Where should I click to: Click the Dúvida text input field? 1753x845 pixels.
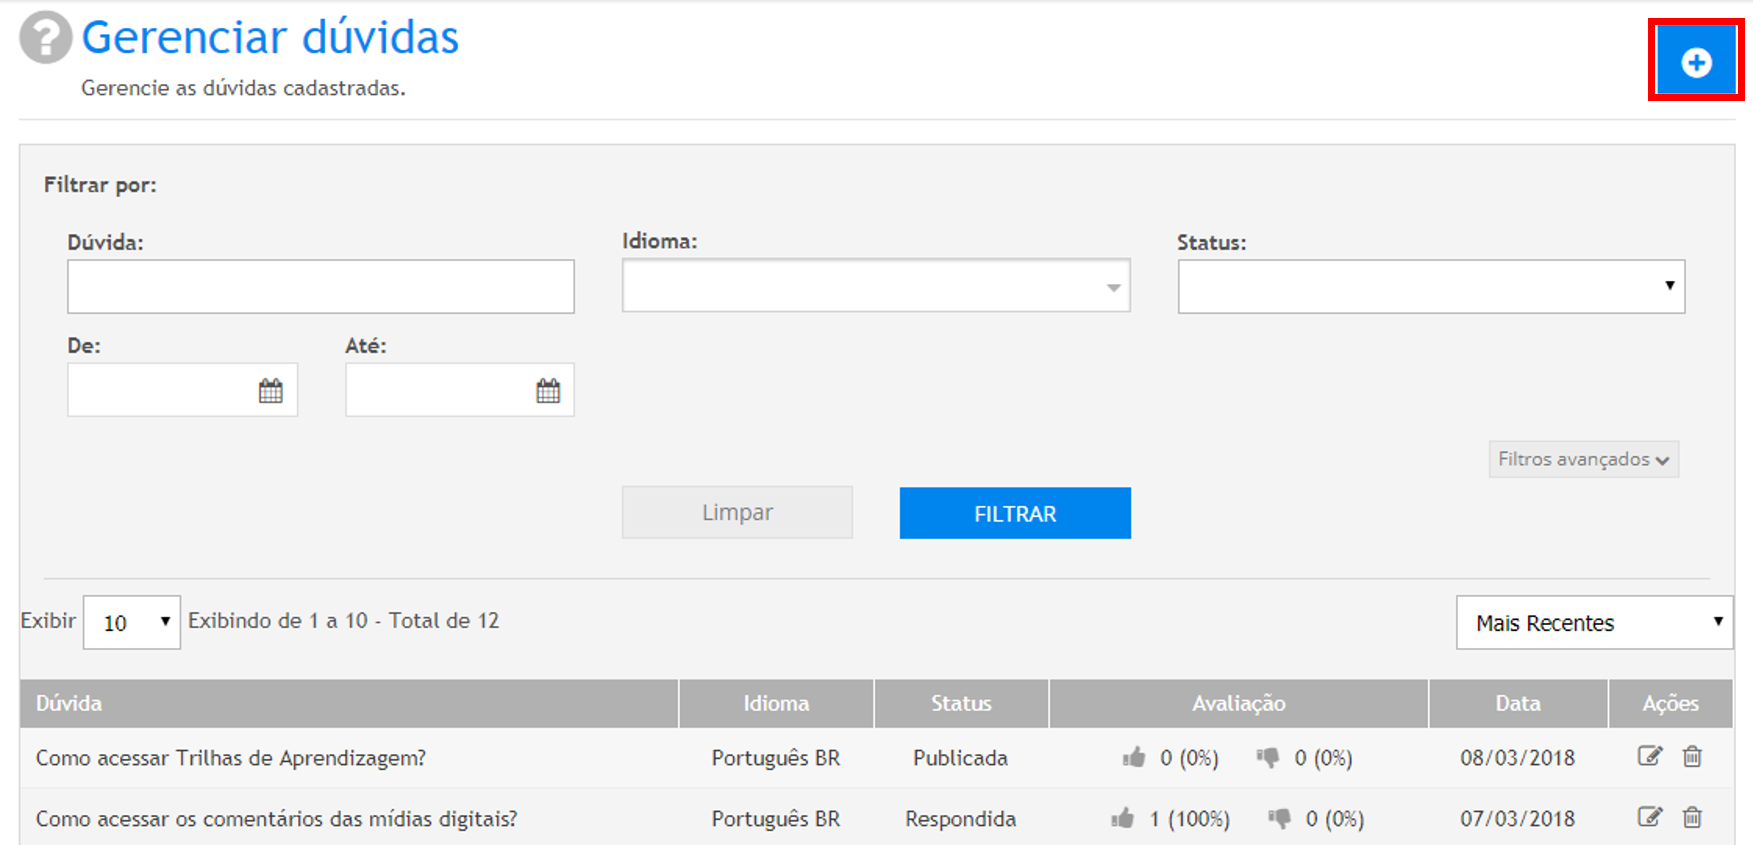320,287
